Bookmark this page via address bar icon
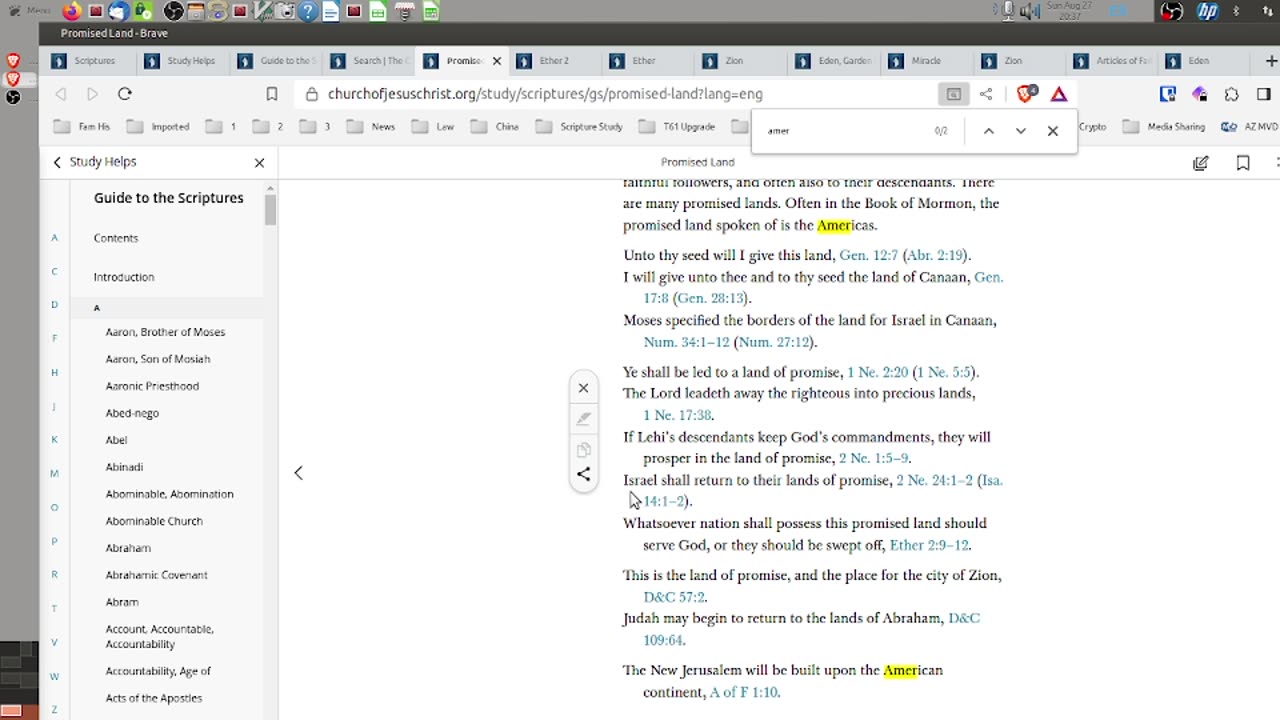Screen dimensions: 1280x720 pos(272,94)
